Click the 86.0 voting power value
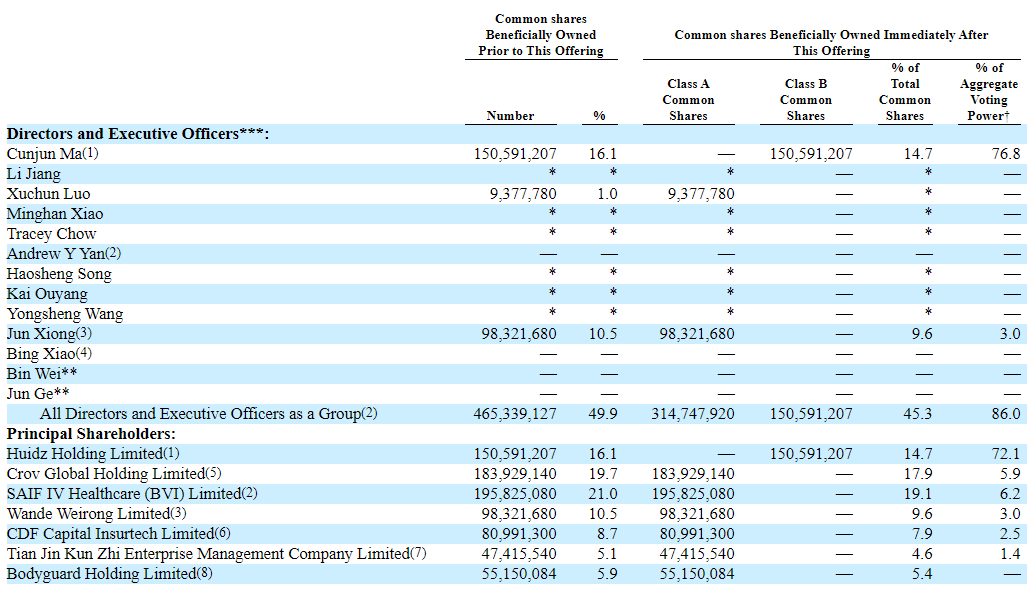The width and height of the screenshot is (1033, 593). [1005, 414]
